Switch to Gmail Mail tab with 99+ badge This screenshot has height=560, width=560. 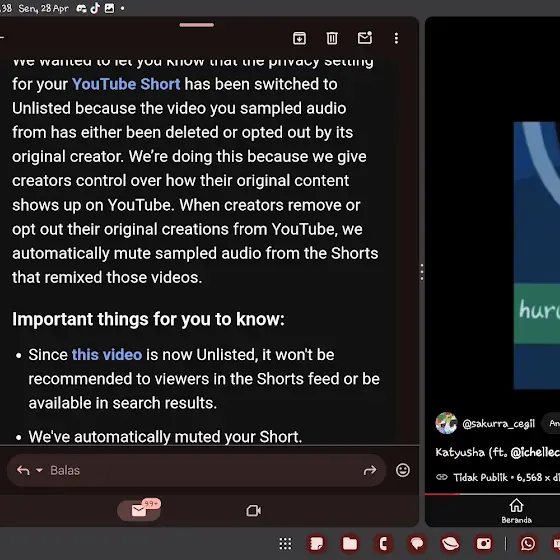pyautogui.click(x=139, y=510)
